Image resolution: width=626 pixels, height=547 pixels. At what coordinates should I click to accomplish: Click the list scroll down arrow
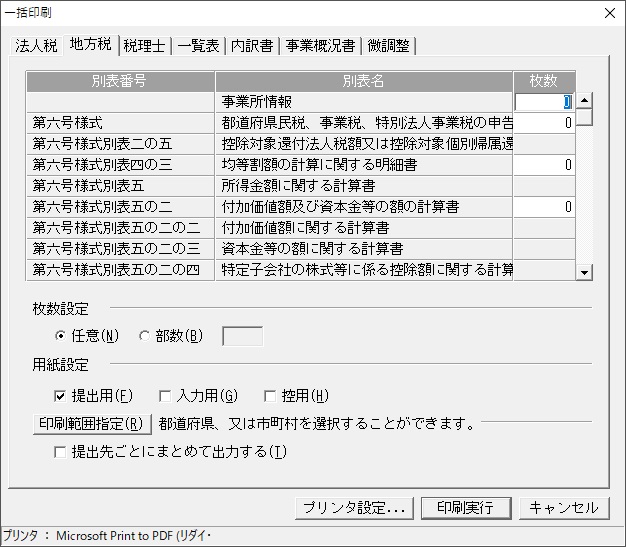[x=584, y=273]
